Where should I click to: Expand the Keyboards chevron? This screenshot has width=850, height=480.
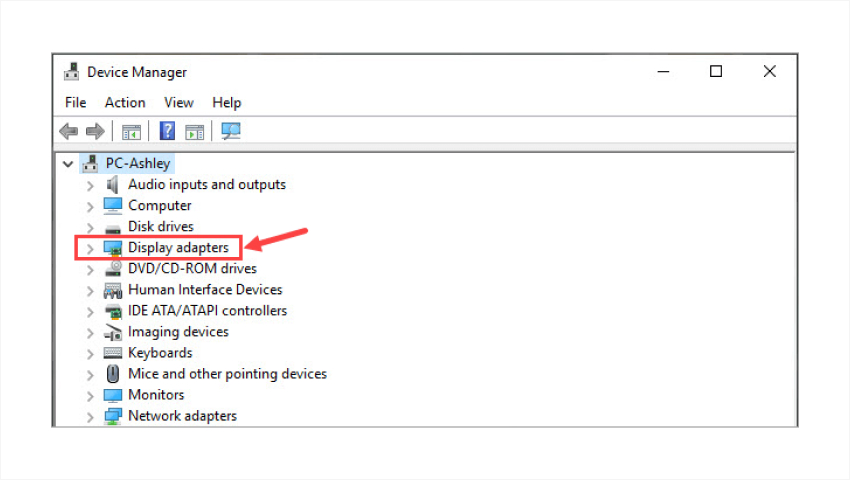pyautogui.click(x=90, y=354)
